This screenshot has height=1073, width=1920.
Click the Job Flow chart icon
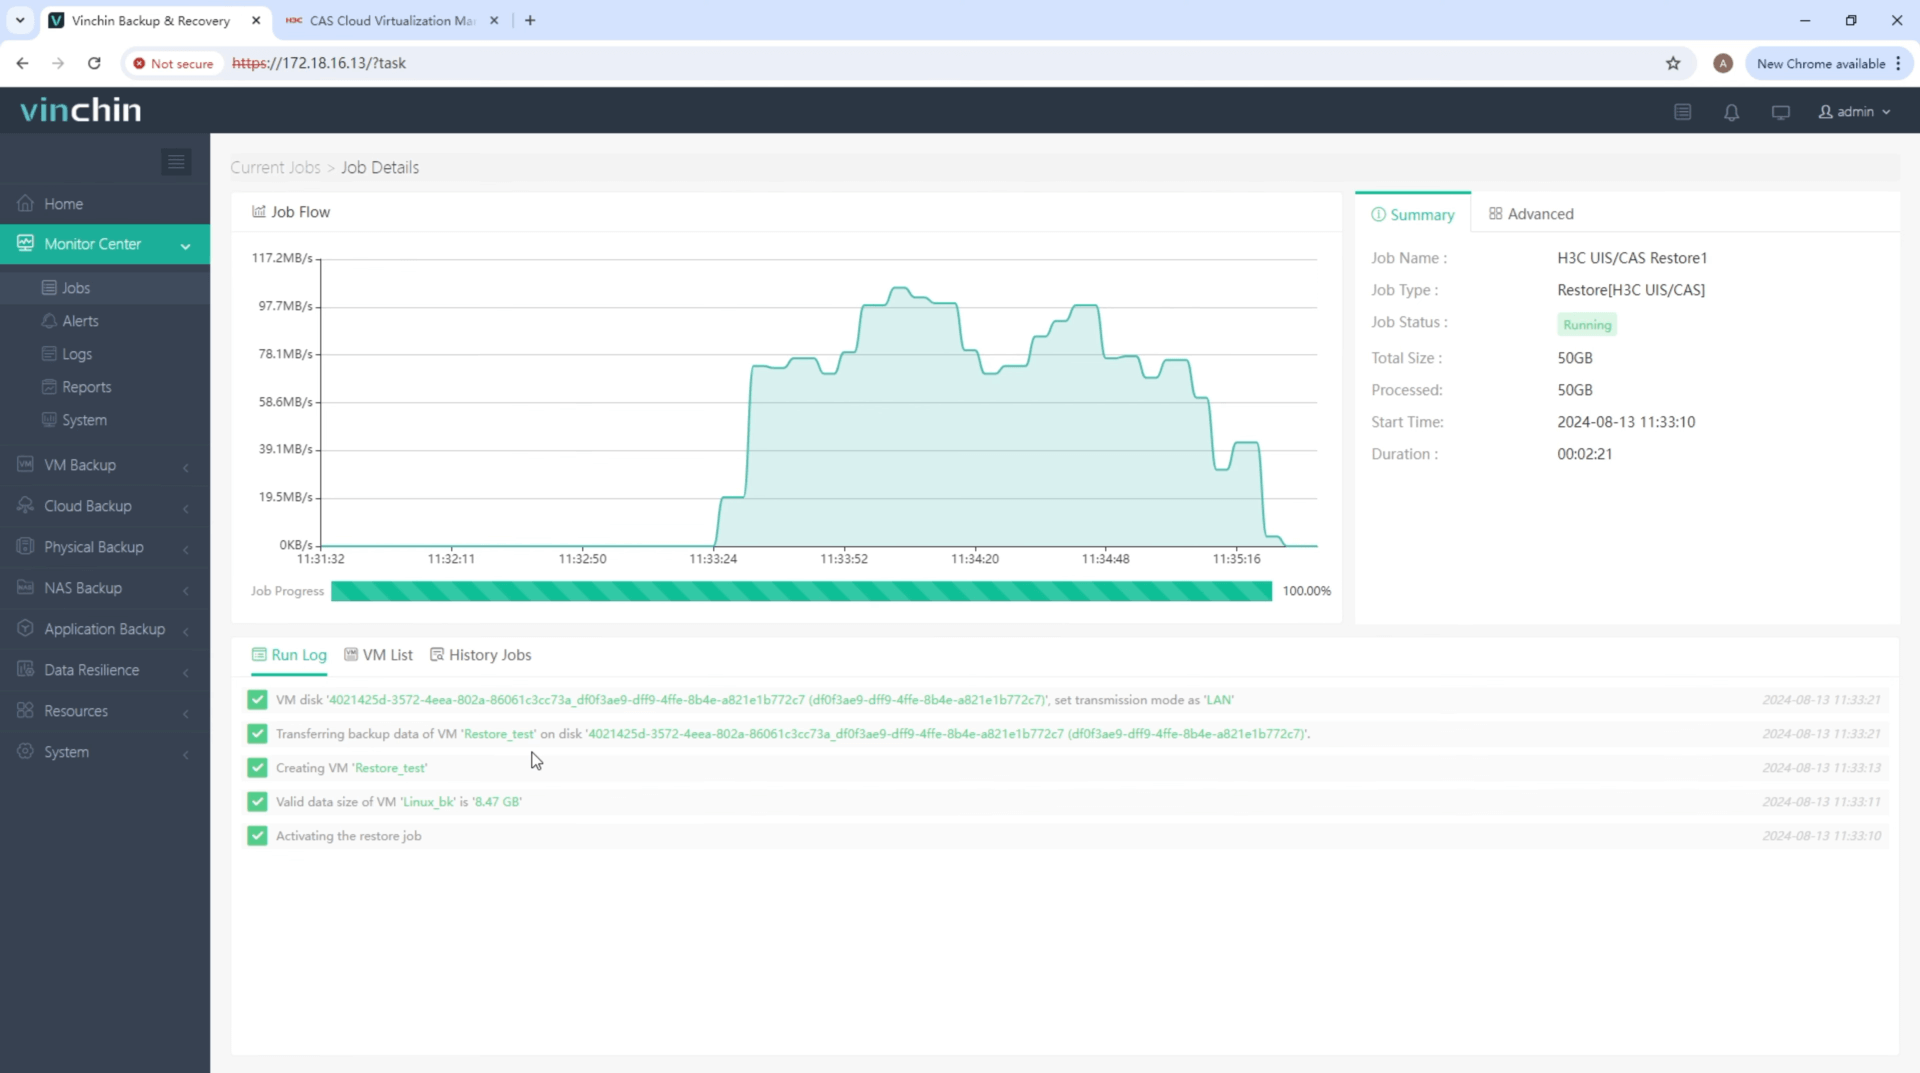click(x=259, y=212)
